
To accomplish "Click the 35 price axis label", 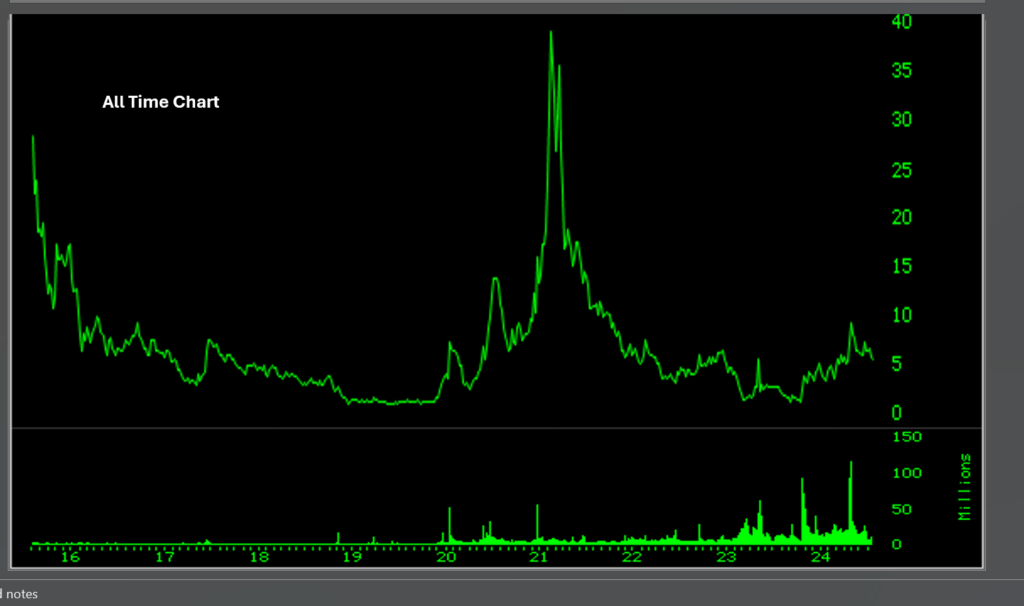I will 903,71.
